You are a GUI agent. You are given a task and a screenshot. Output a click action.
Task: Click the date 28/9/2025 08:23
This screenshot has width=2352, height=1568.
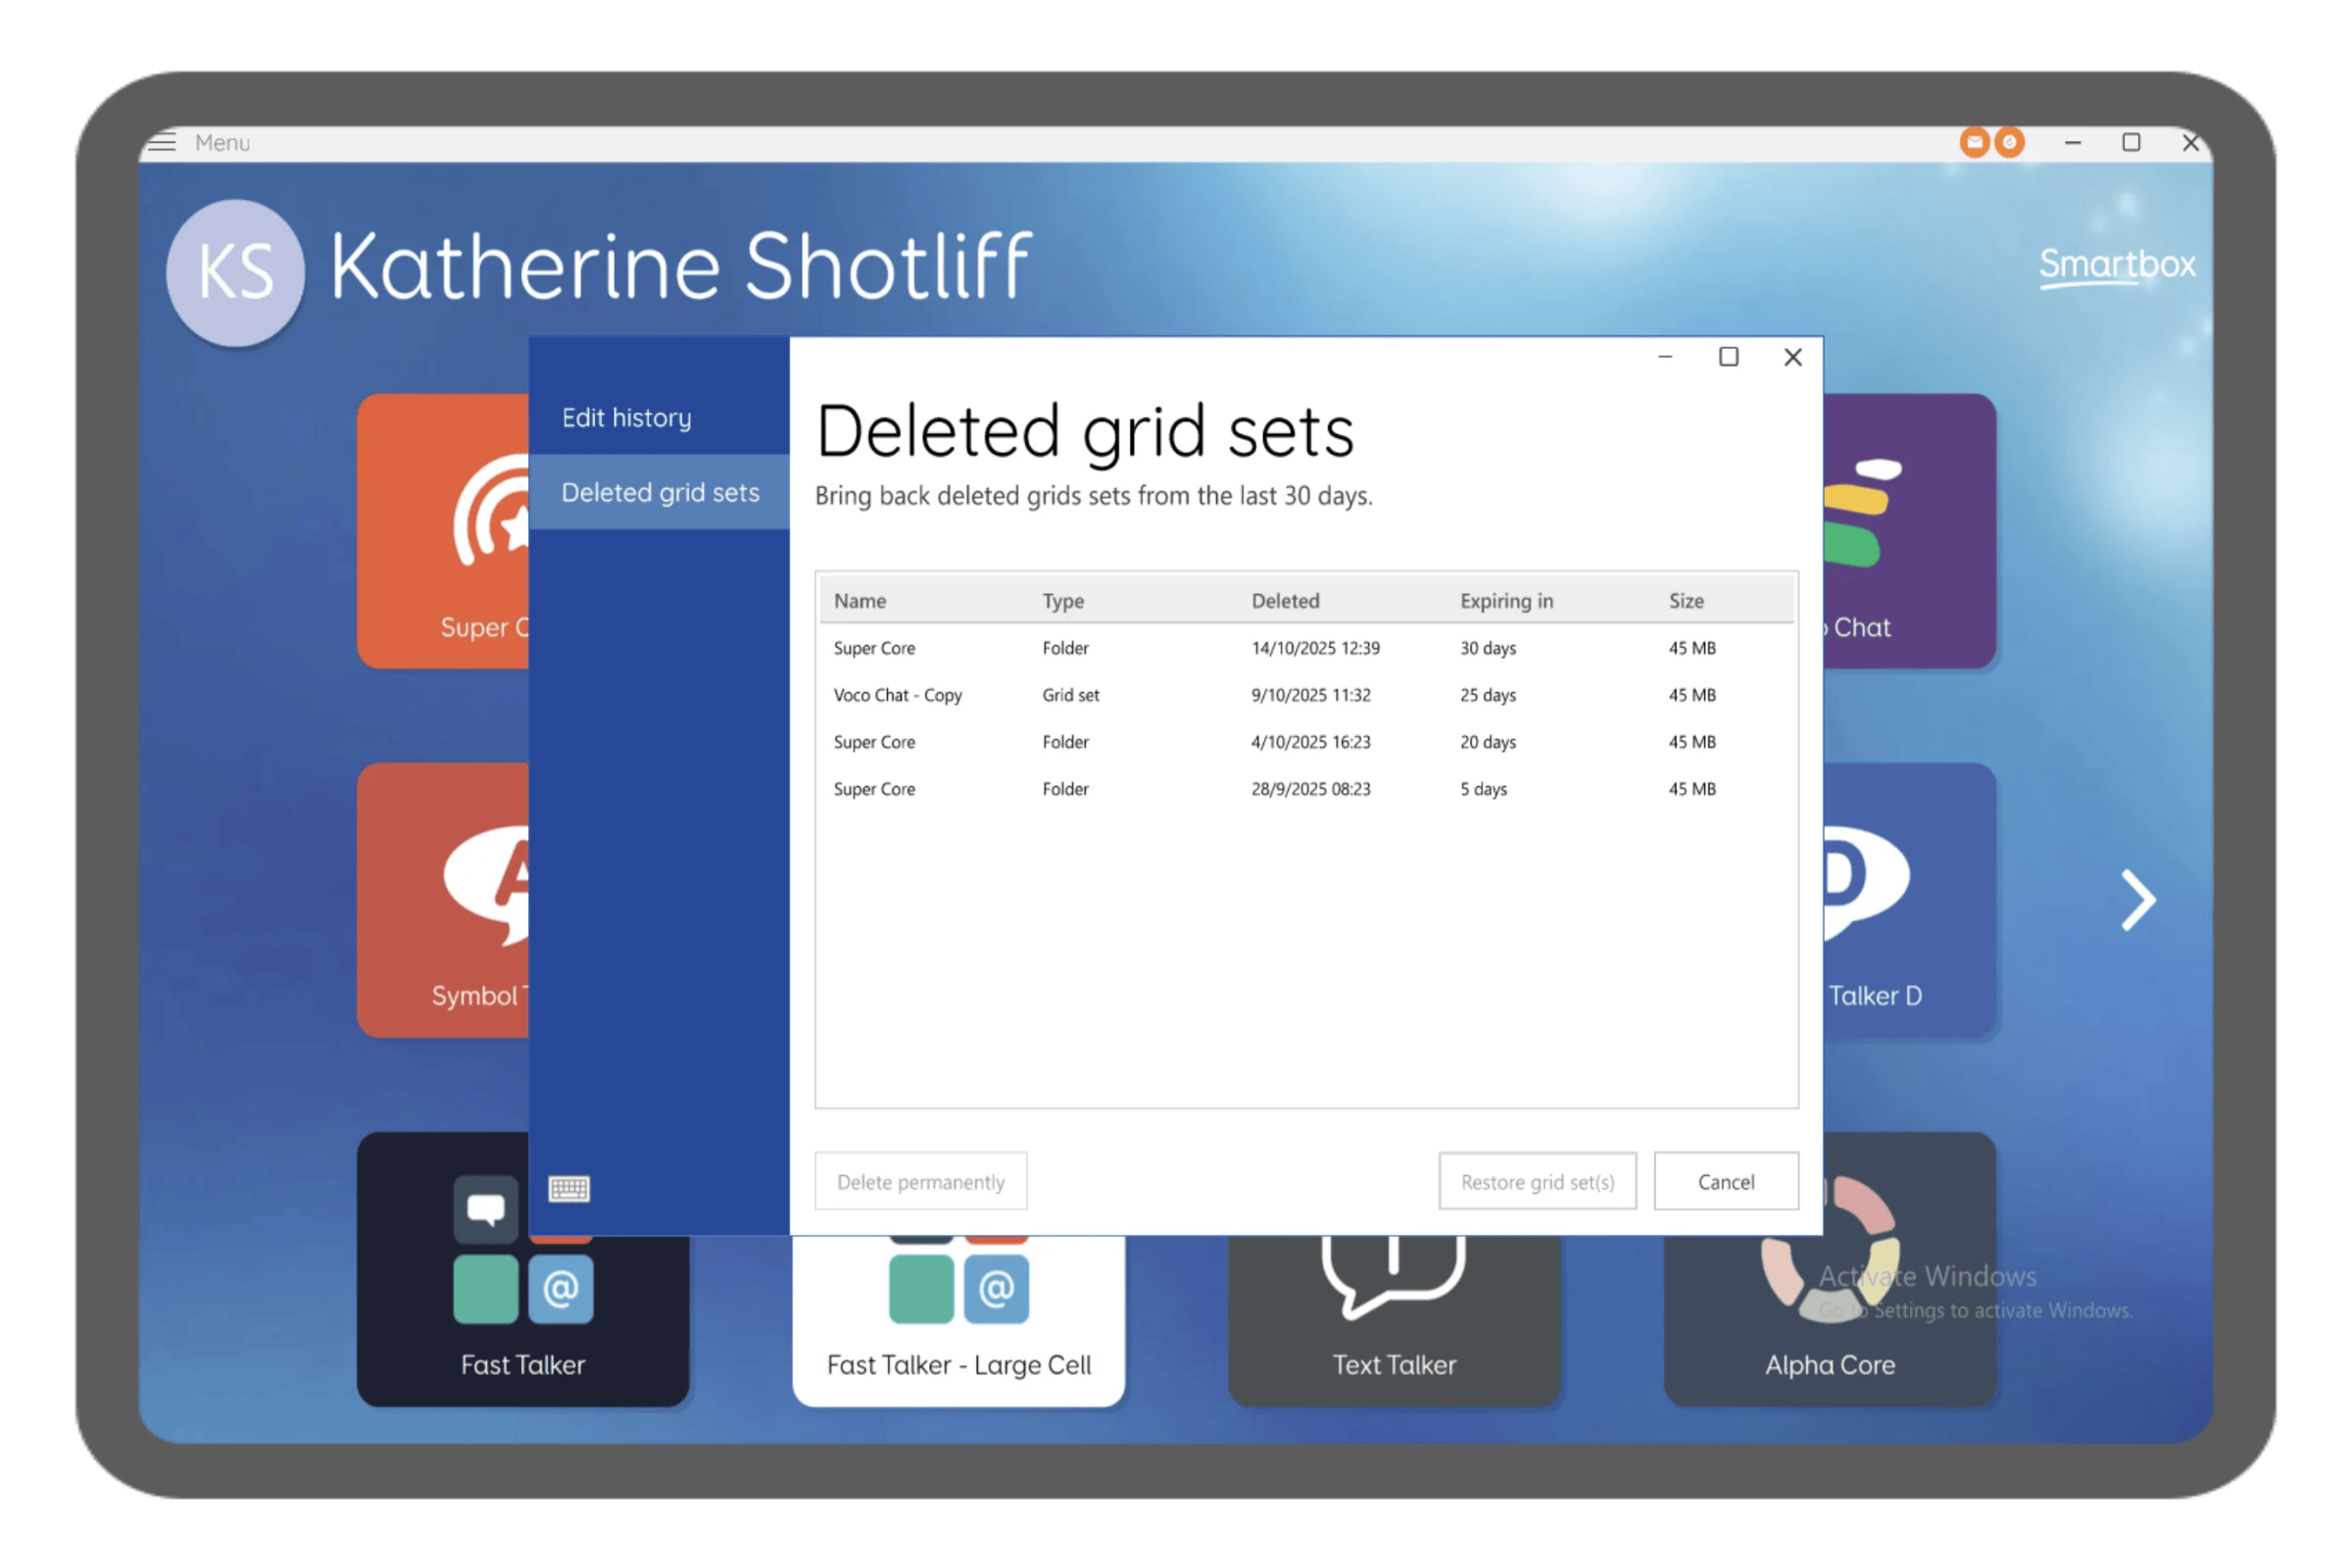point(1311,789)
